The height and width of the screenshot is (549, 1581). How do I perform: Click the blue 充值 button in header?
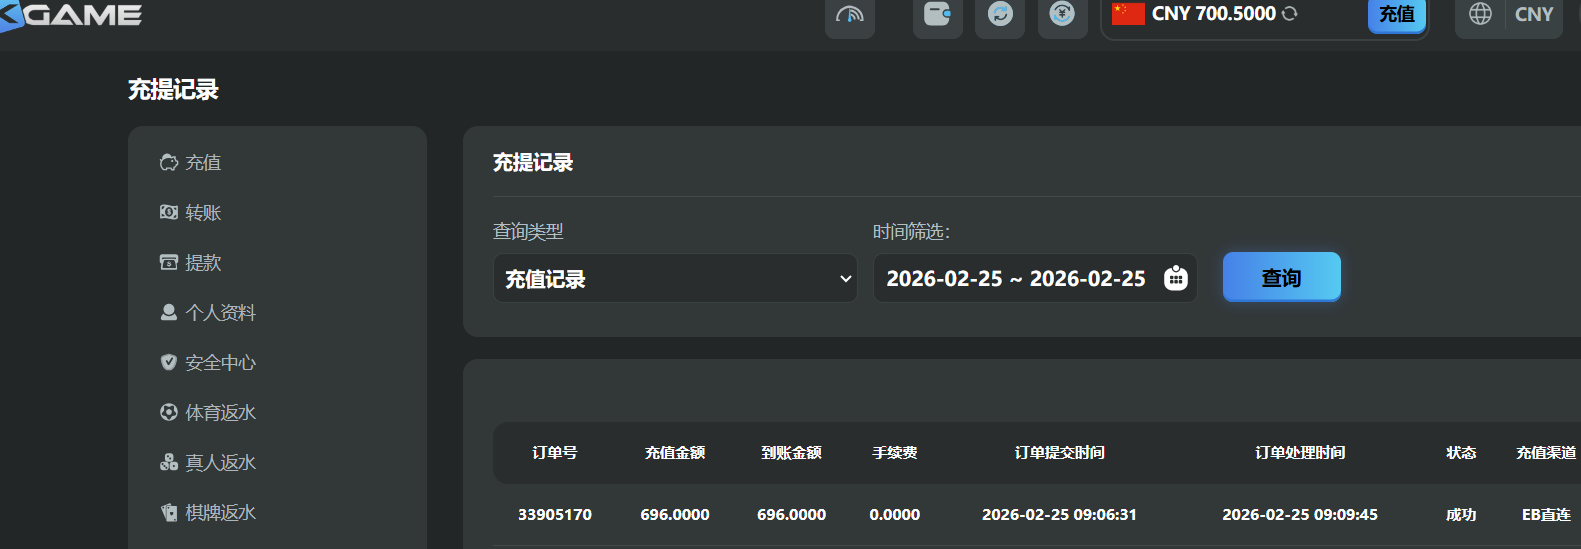pyautogui.click(x=1396, y=14)
